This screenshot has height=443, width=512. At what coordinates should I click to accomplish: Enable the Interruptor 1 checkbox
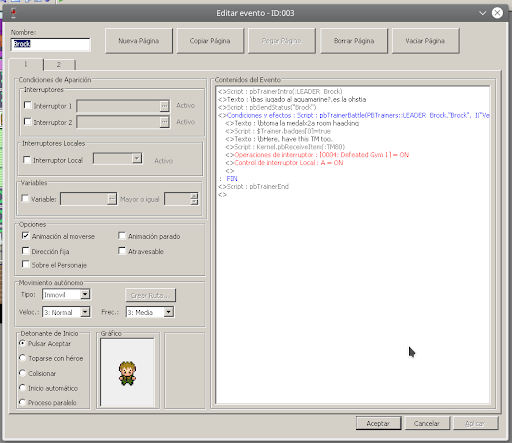pyautogui.click(x=28, y=105)
